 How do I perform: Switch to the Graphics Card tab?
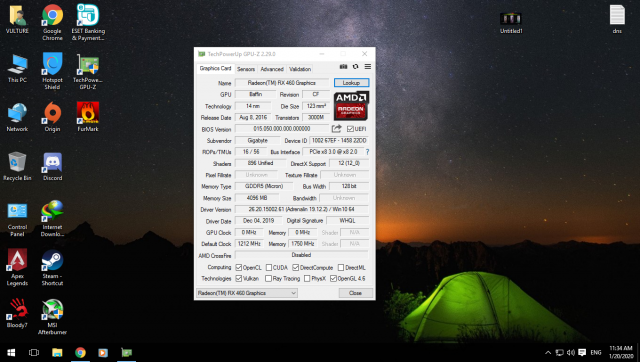215,69
